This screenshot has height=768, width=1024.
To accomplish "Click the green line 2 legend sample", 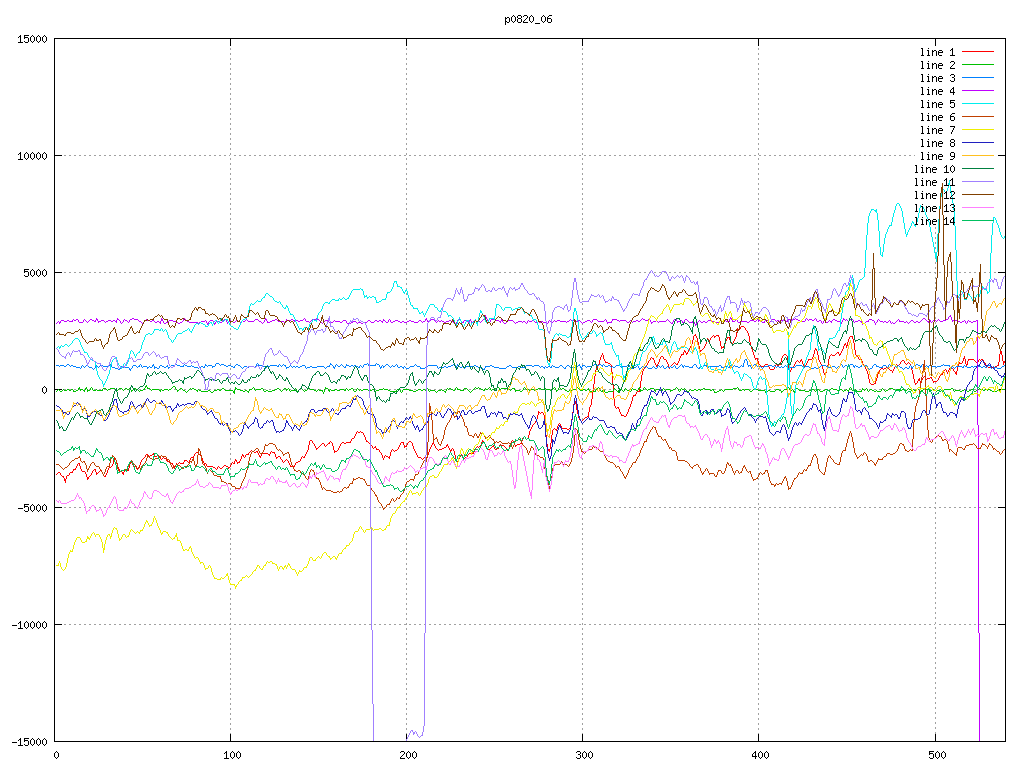I will (x=978, y=65).
